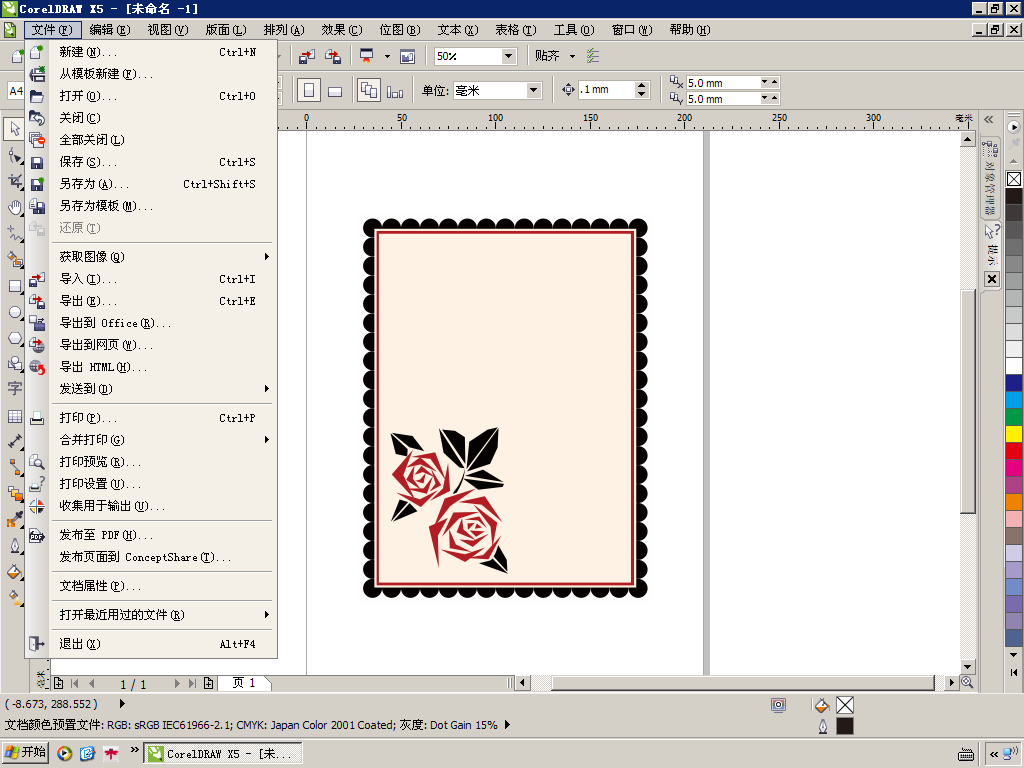Select the Interactive fill tool
The height and width of the screenshot is (768, 1024).
coord(14,596)
